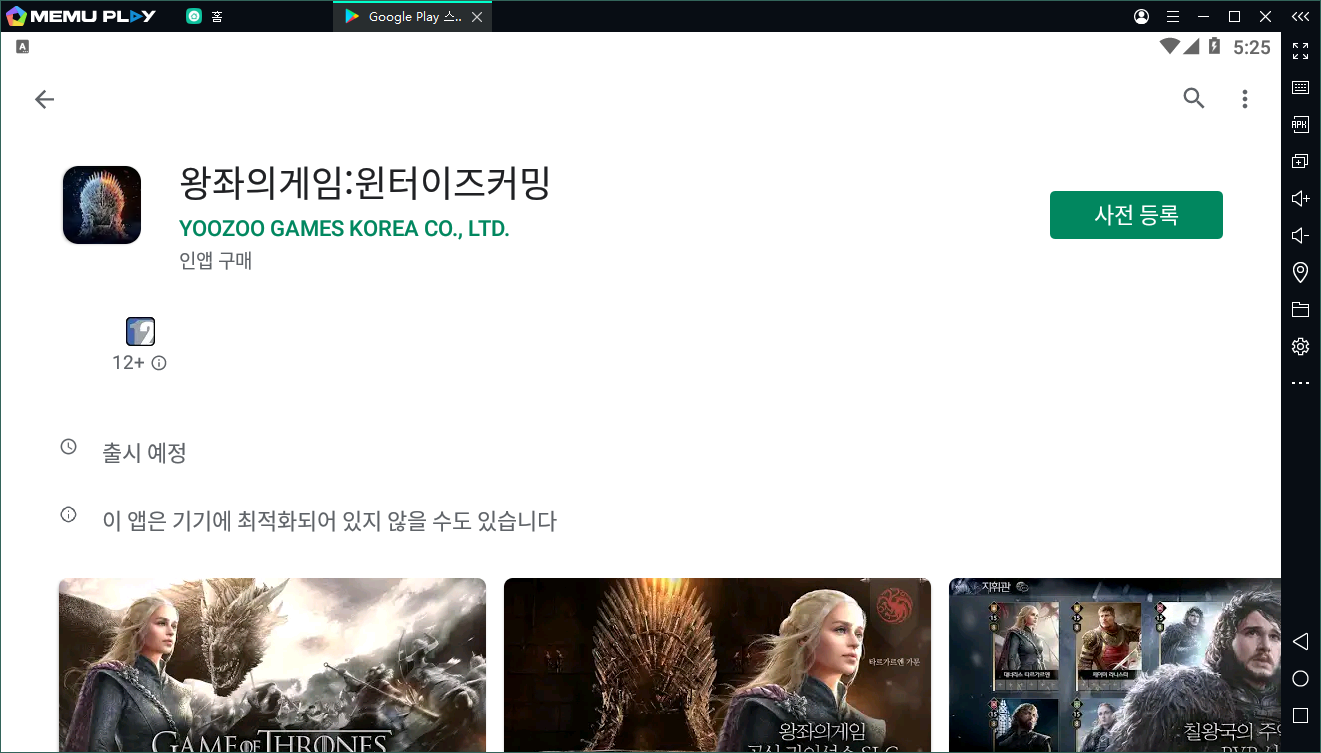Install APK using sidebar APK icon
This screenshot has height=753, width=1321.
coord(1300,125)
